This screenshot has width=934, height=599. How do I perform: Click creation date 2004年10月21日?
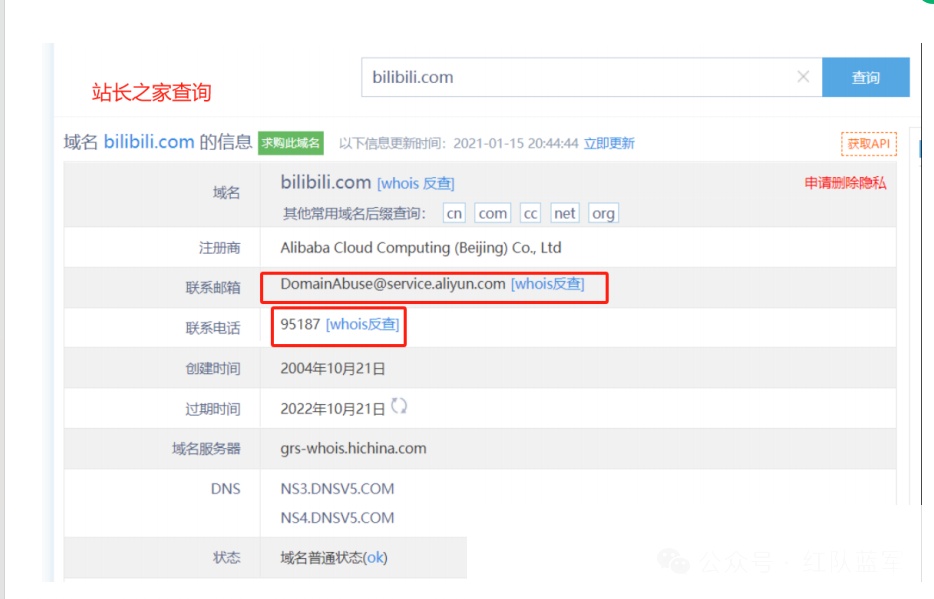point(332,369)
